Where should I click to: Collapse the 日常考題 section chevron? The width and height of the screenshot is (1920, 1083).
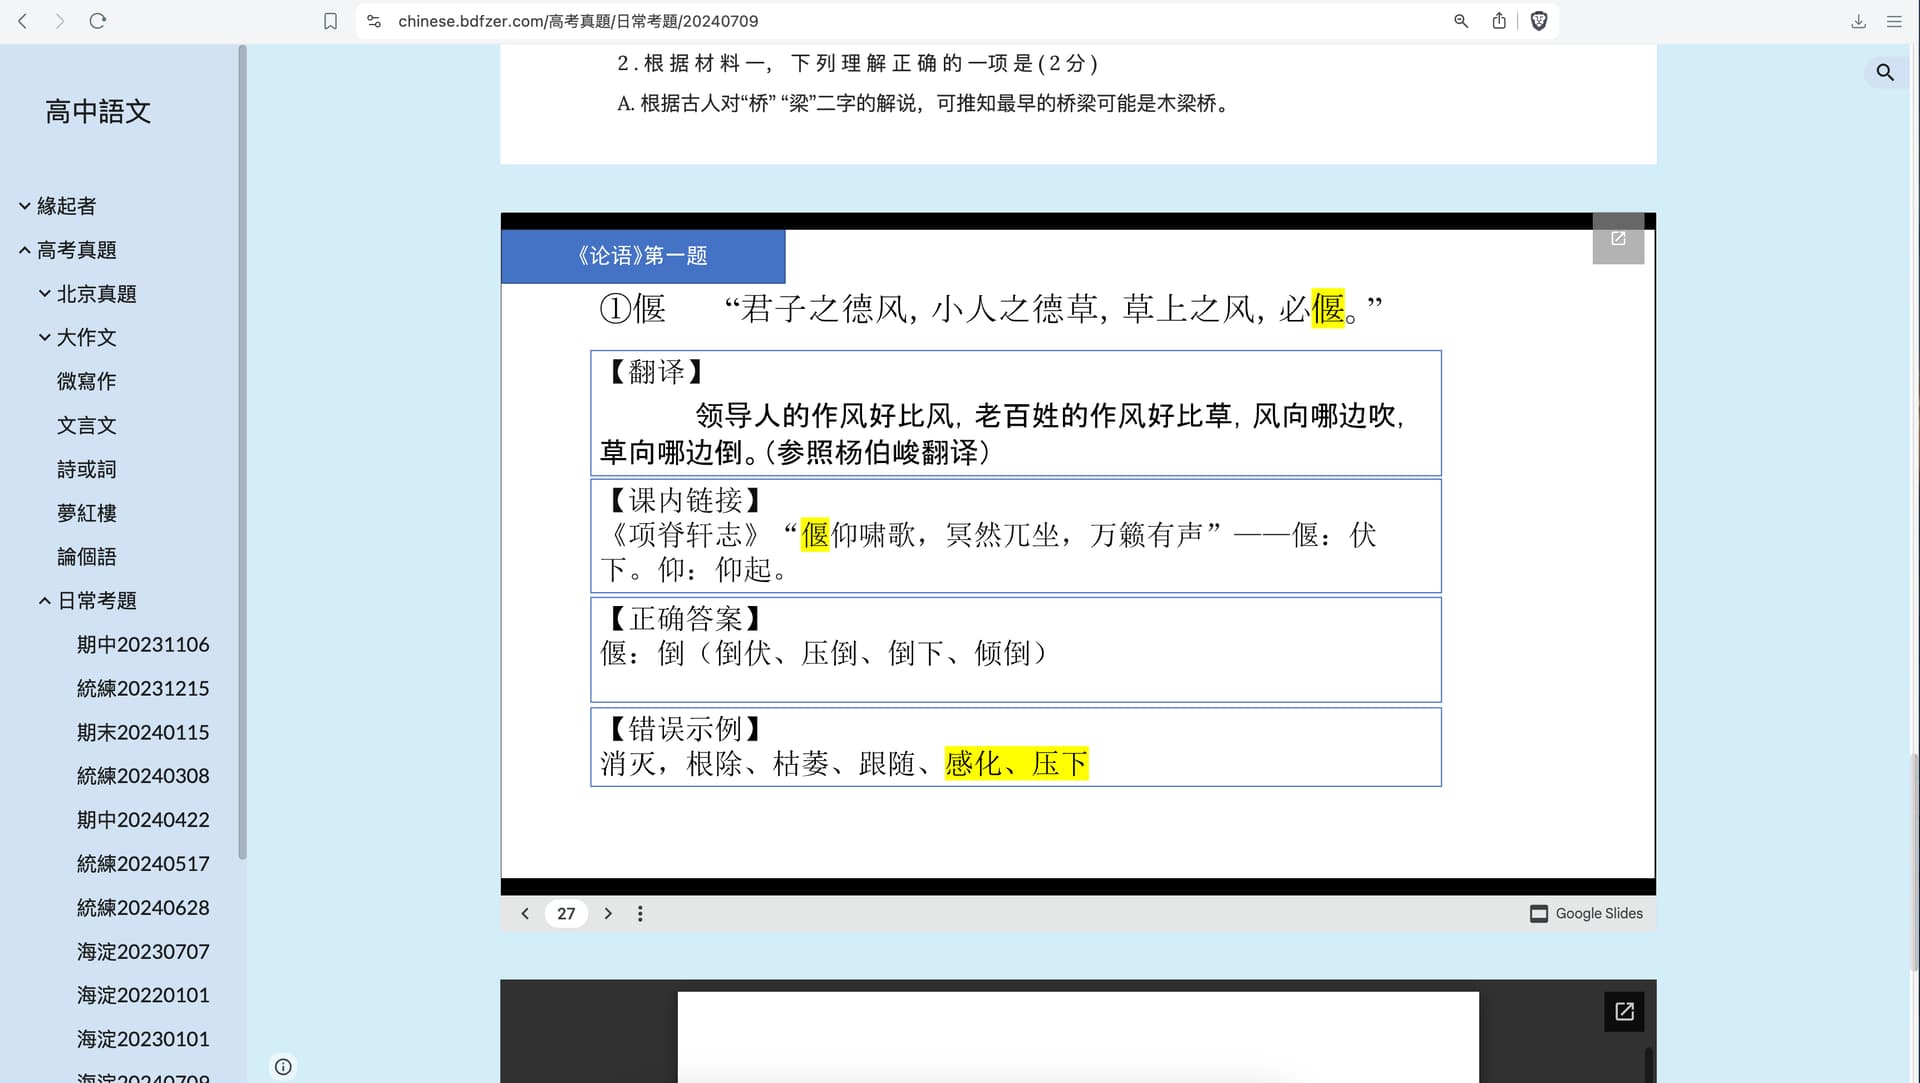click(45, 601)
